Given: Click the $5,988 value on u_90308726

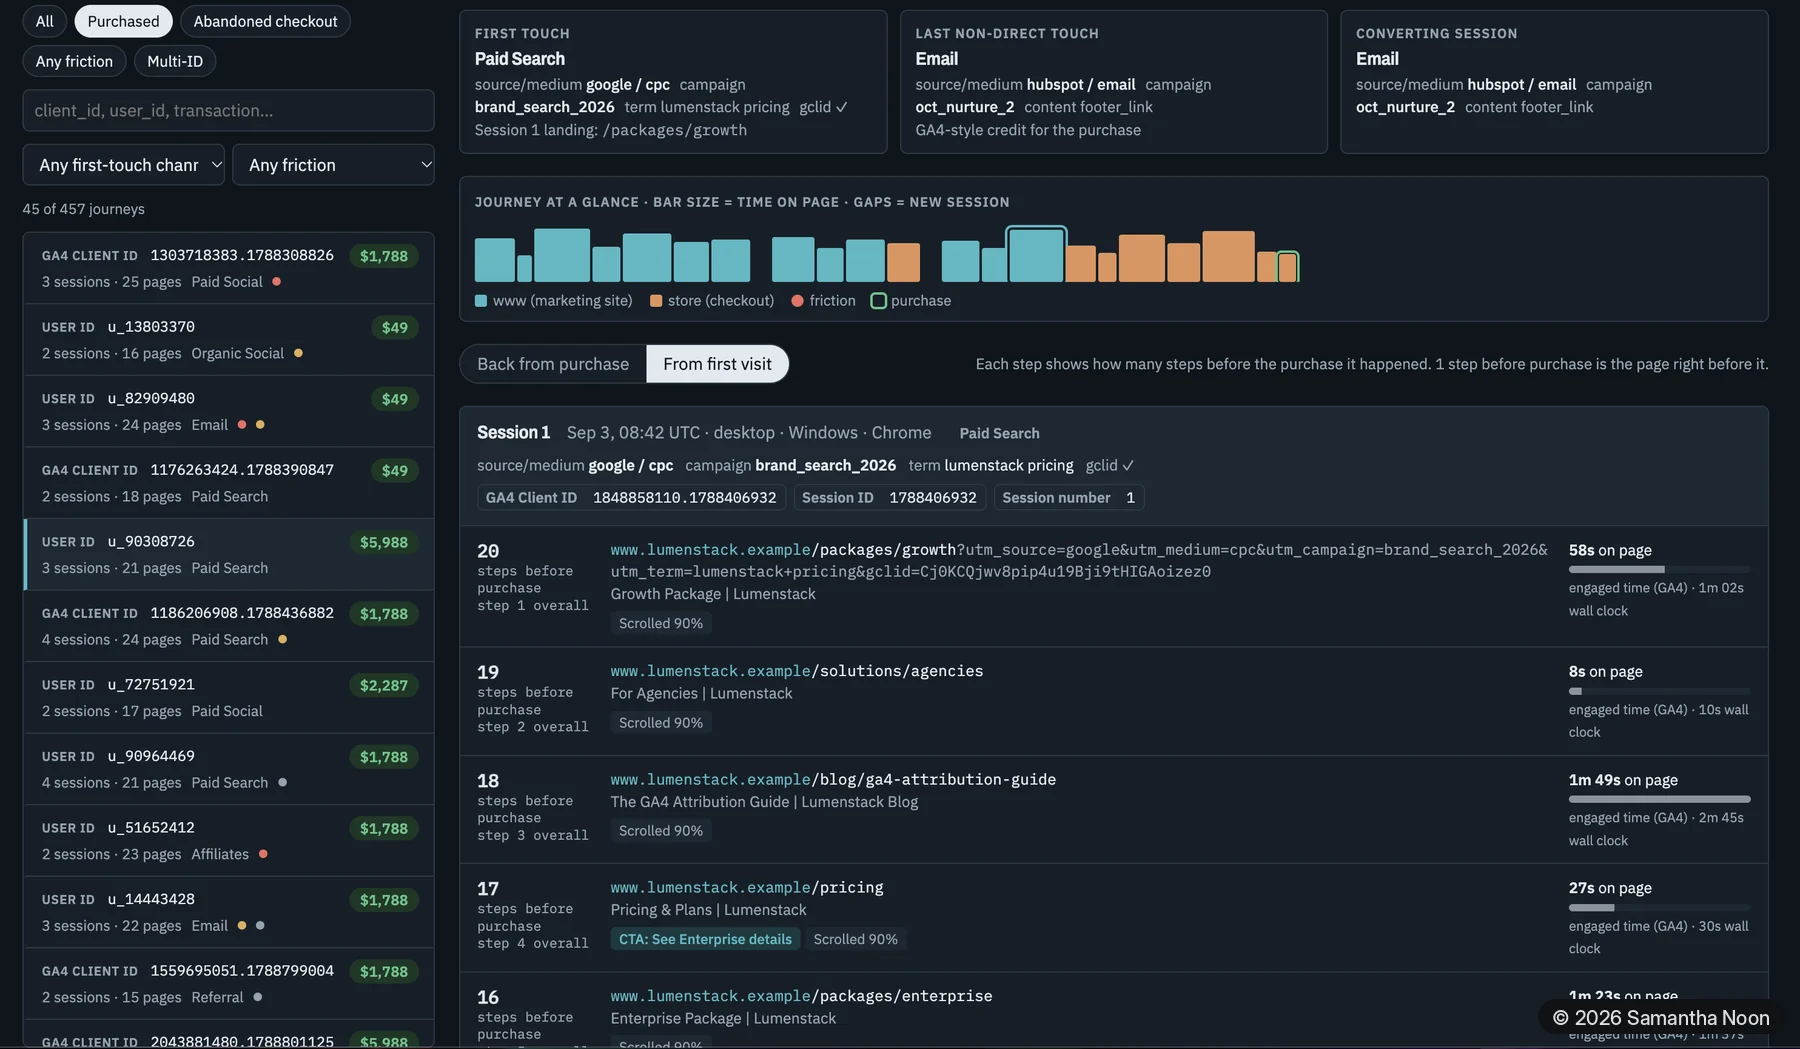Looking at the screenshot, I should point(384,542).
